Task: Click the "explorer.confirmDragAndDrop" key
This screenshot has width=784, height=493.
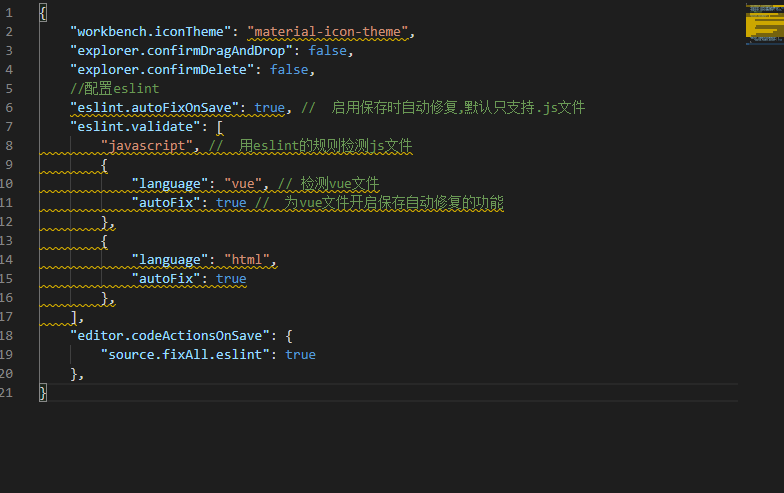Action: pos(181,50)
